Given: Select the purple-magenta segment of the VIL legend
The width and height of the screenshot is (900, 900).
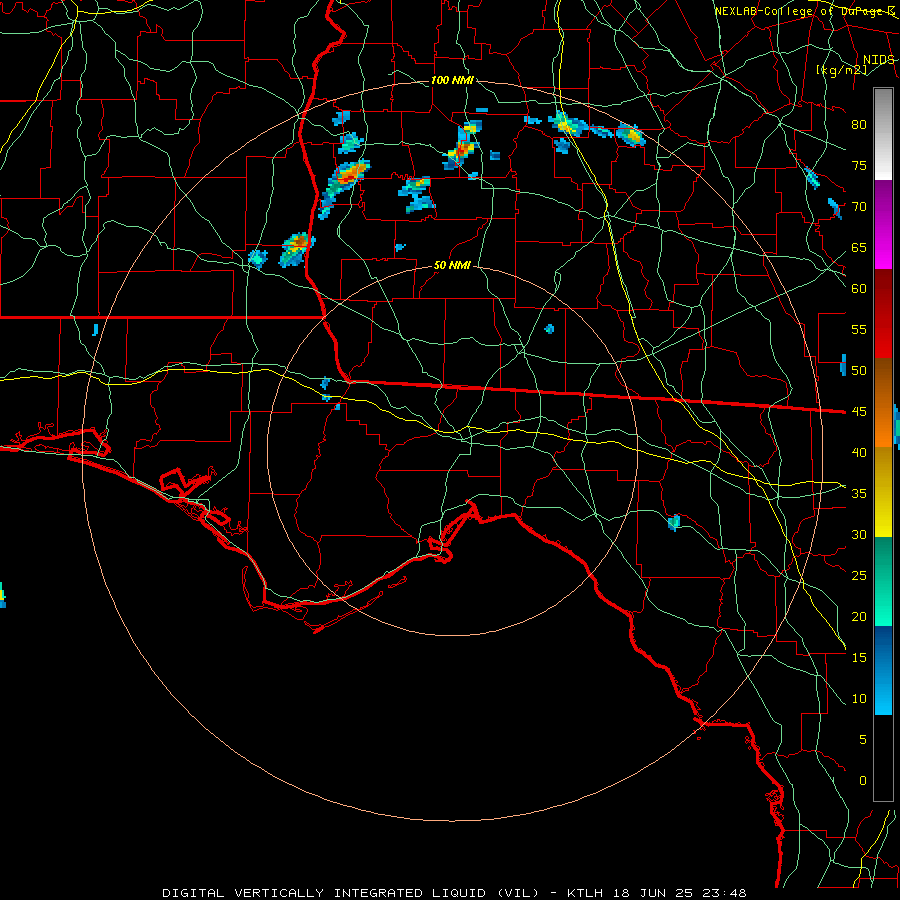Looking at the screenshot, I should (883, 224).
